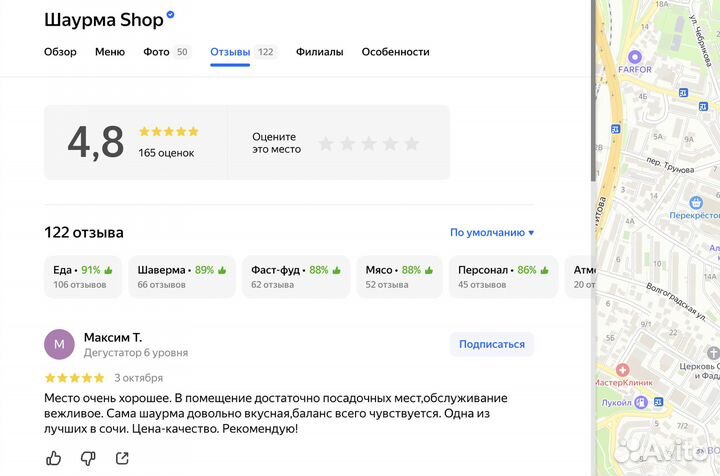
Task: Click the МастерКлиник map marker
Action: (622, 370)
